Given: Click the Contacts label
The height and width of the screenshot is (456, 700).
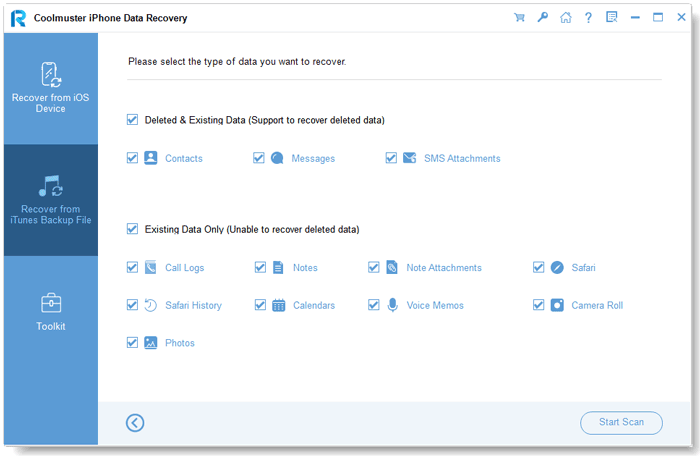Looking at the screenshot, I should [183, 159].
